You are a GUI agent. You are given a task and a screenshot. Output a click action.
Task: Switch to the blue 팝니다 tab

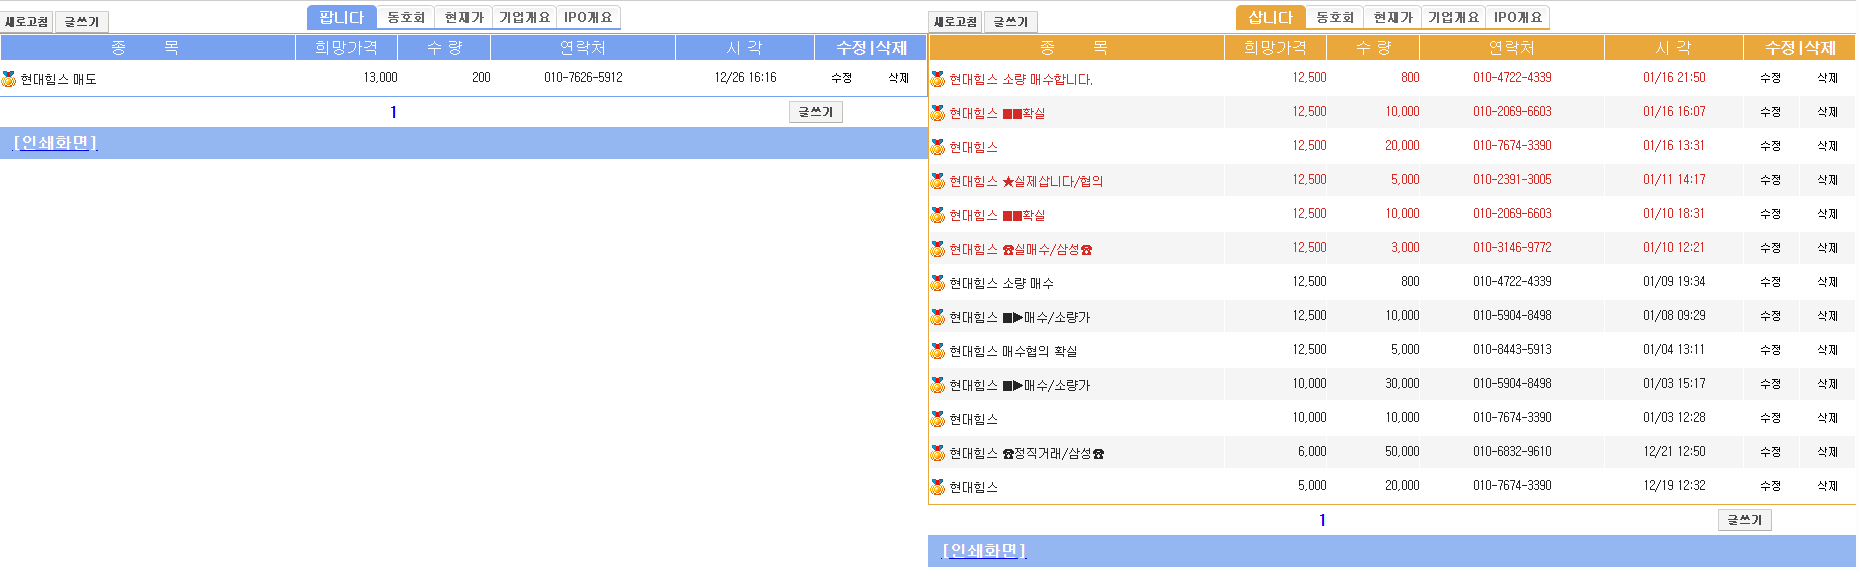click(x=342, y=17)
